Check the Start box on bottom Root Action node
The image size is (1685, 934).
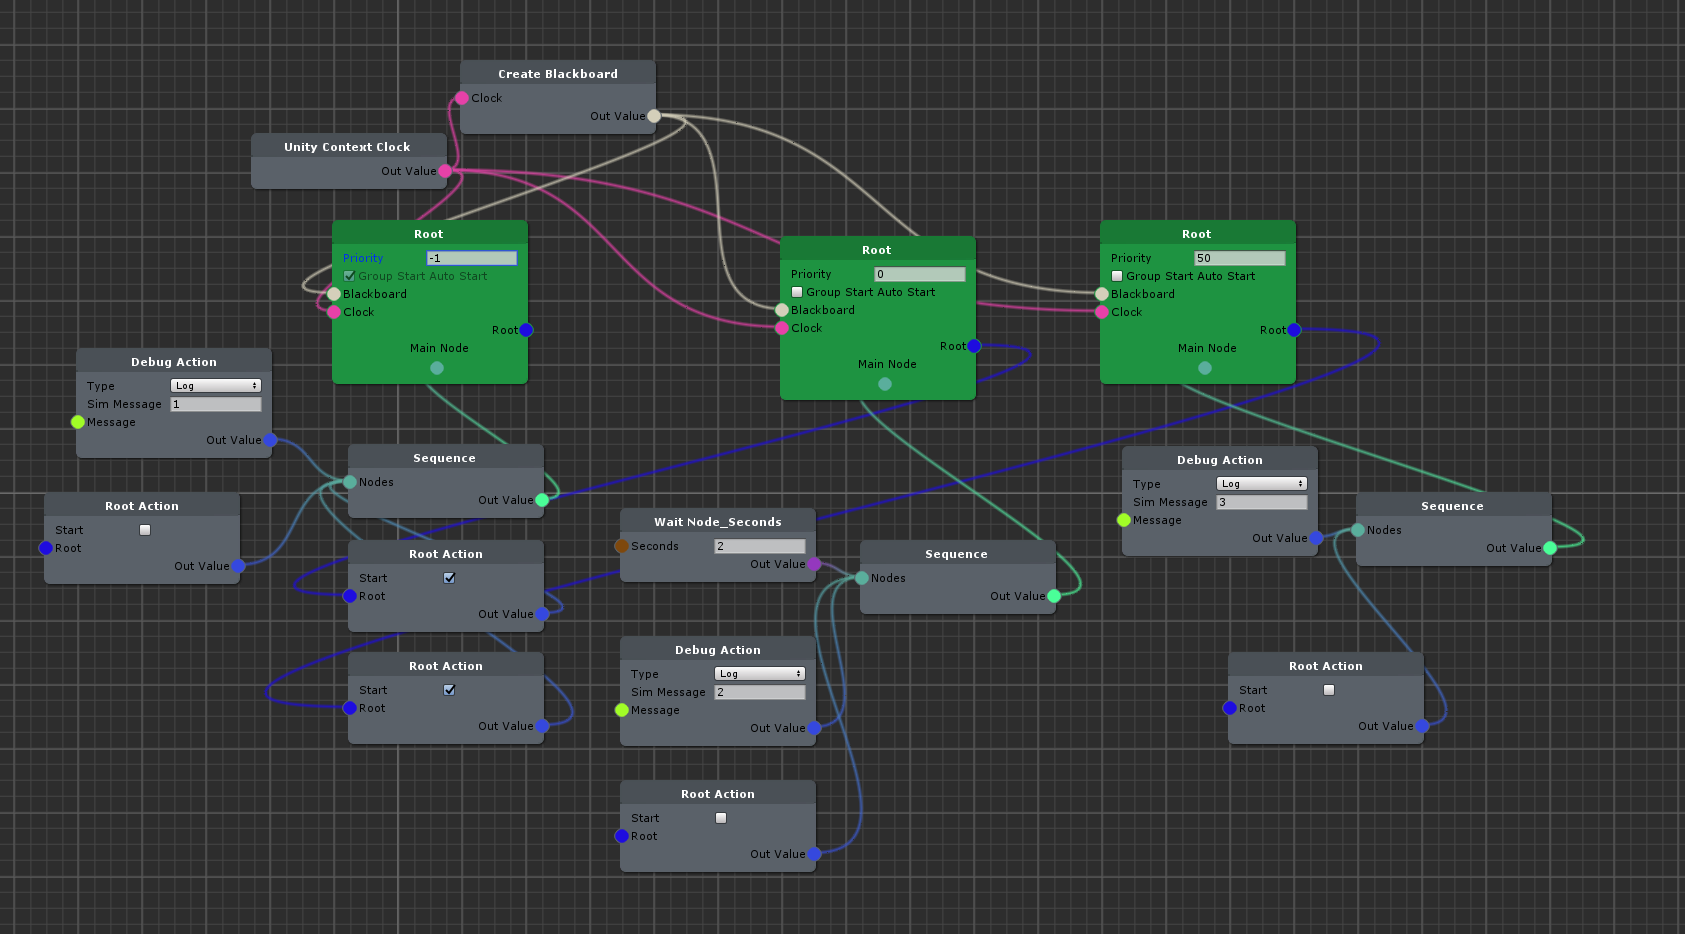[721, 817]
